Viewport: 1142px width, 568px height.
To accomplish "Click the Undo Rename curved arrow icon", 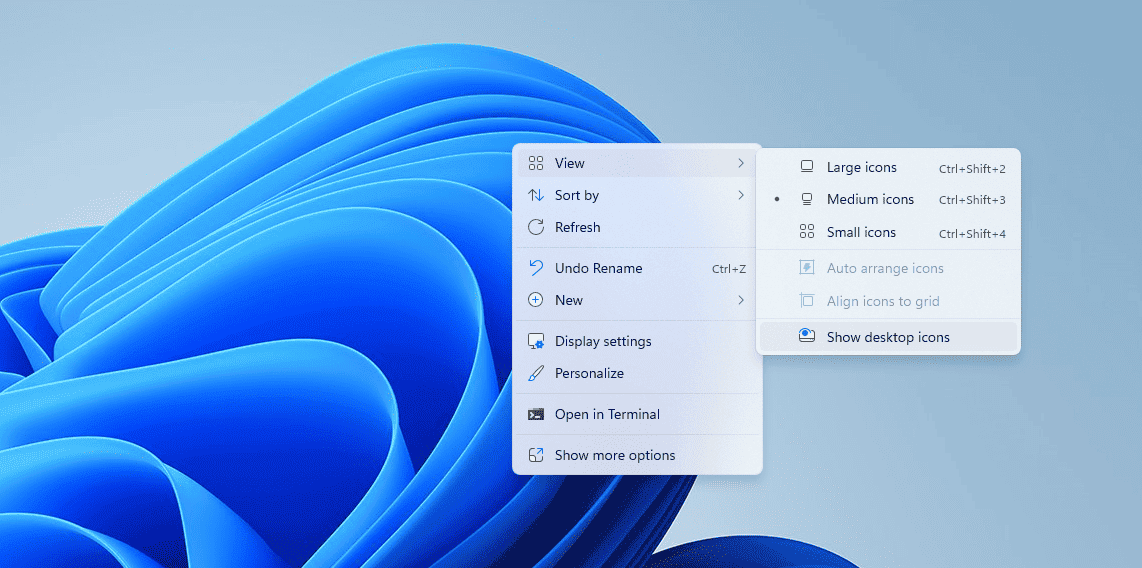I will [536, 268].
